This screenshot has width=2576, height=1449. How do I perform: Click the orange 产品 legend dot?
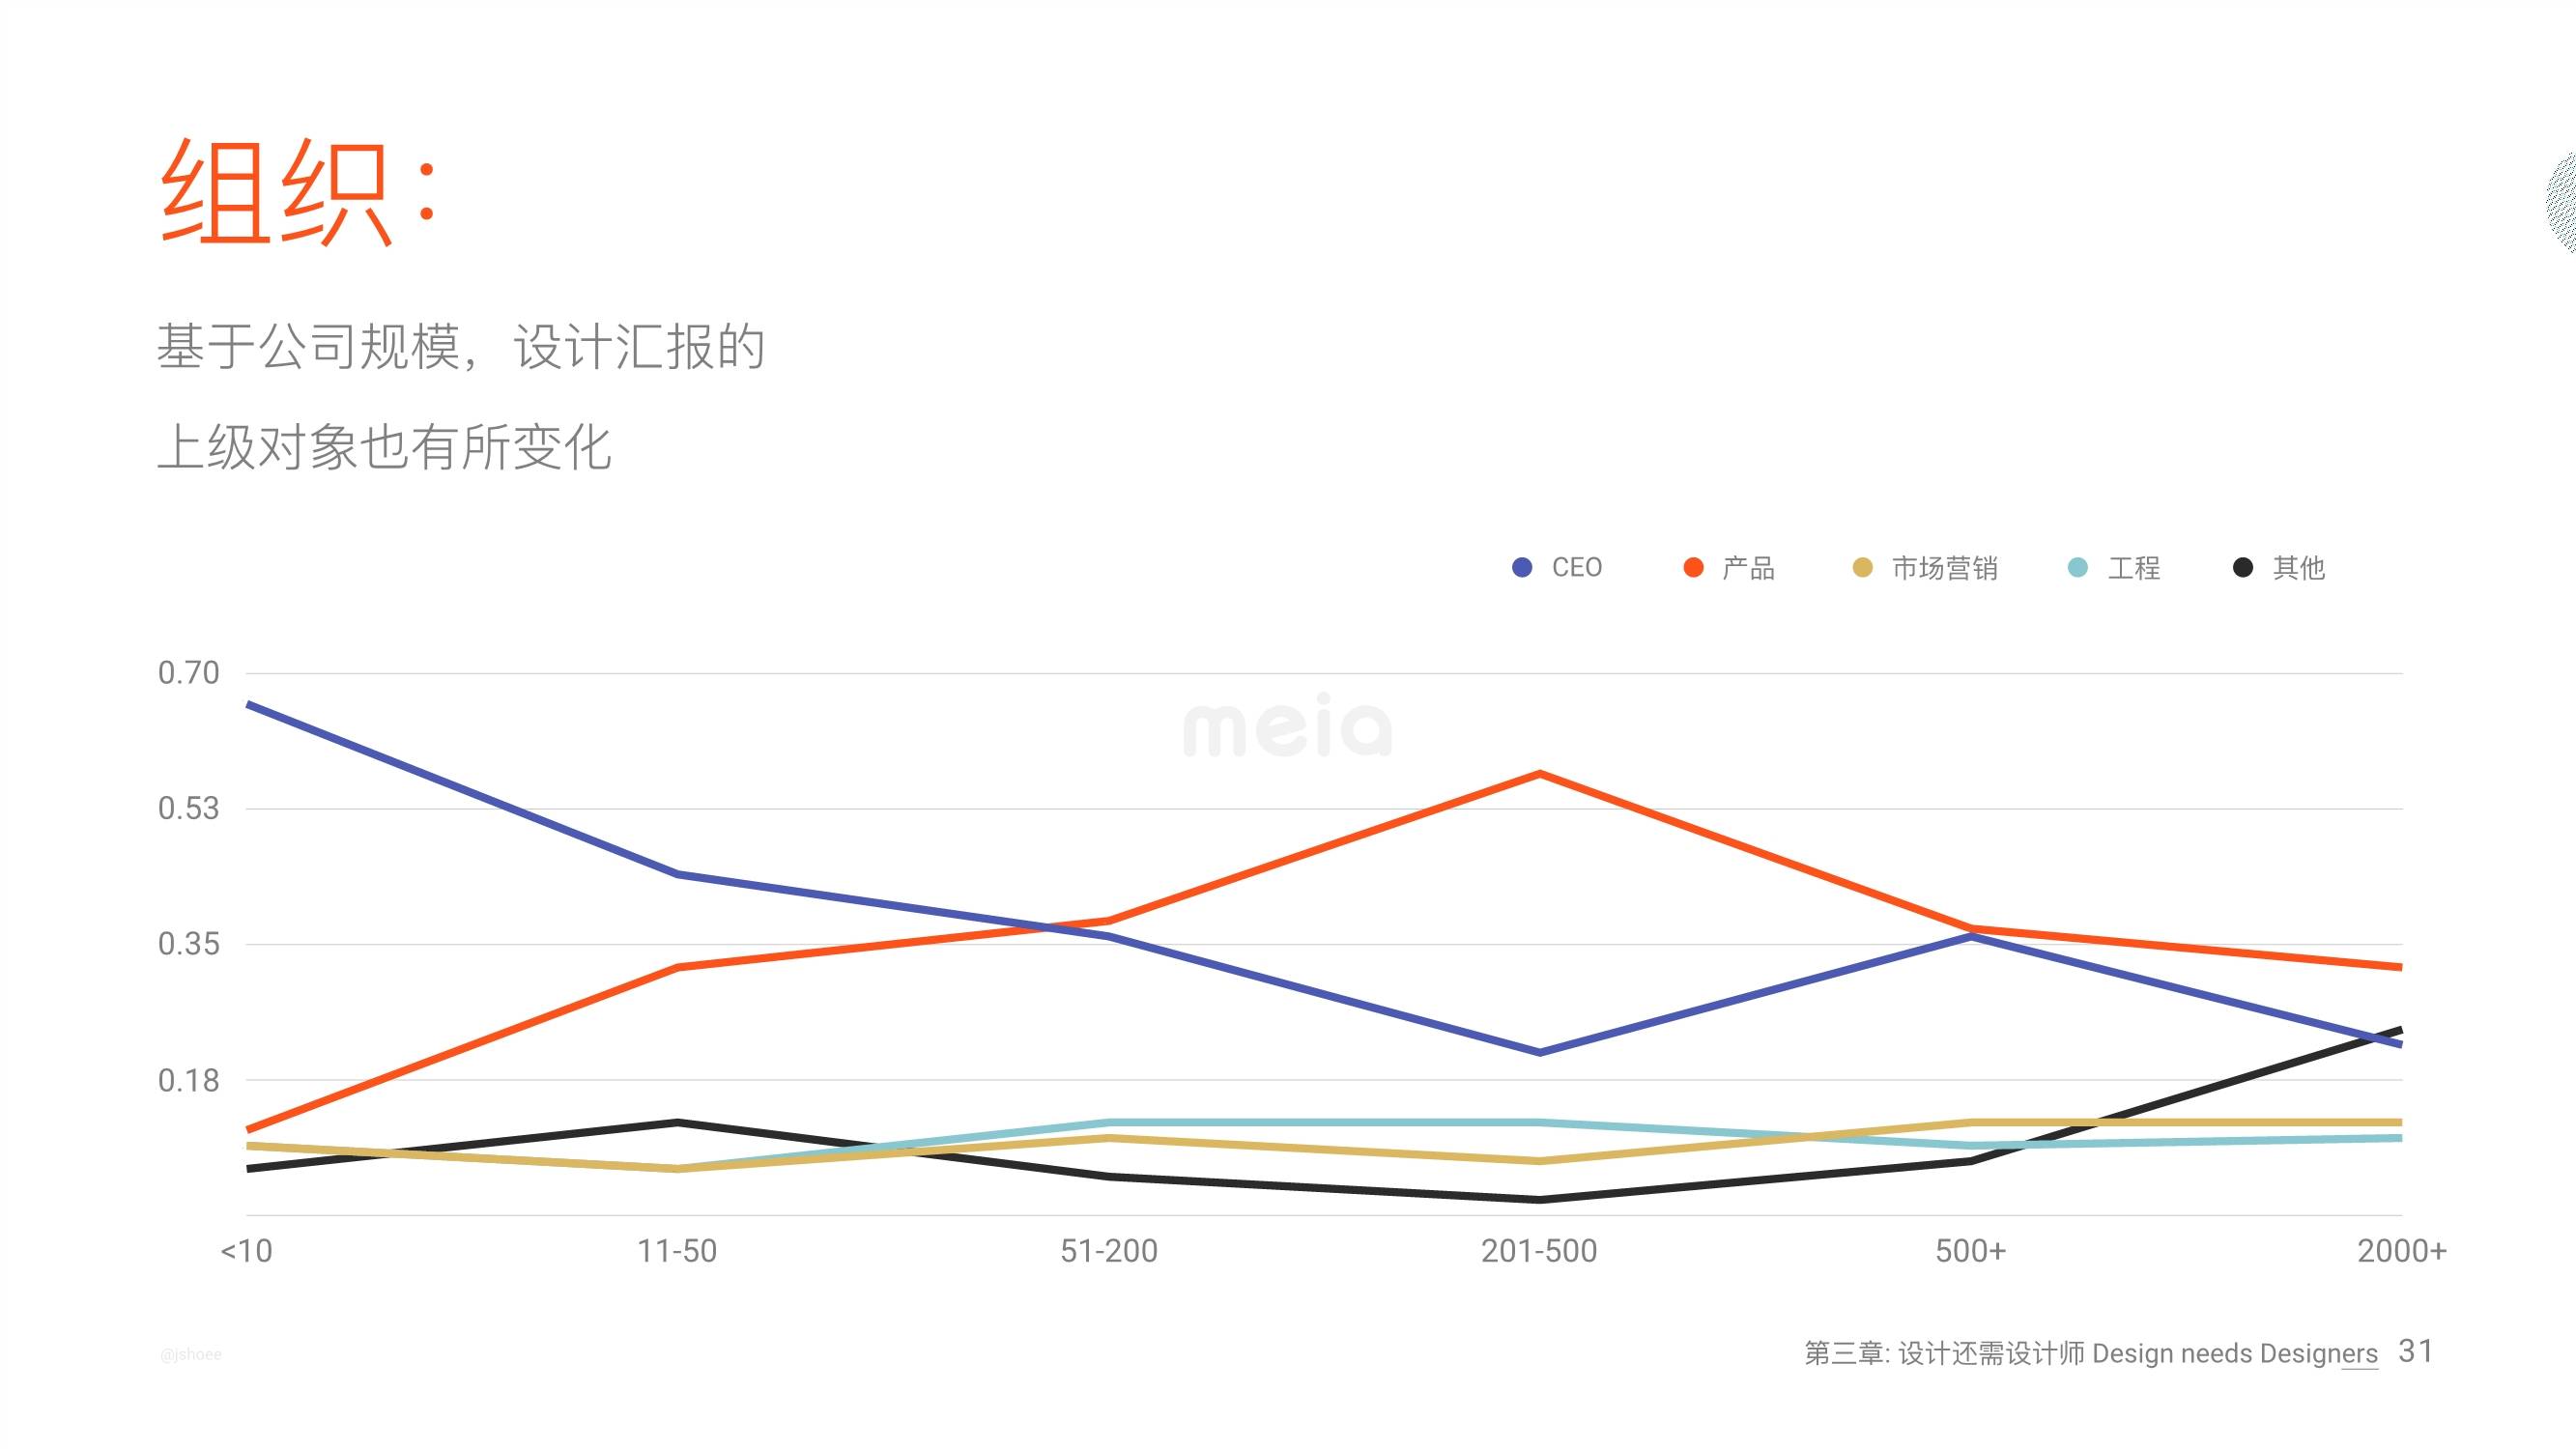coord(1693,568)
